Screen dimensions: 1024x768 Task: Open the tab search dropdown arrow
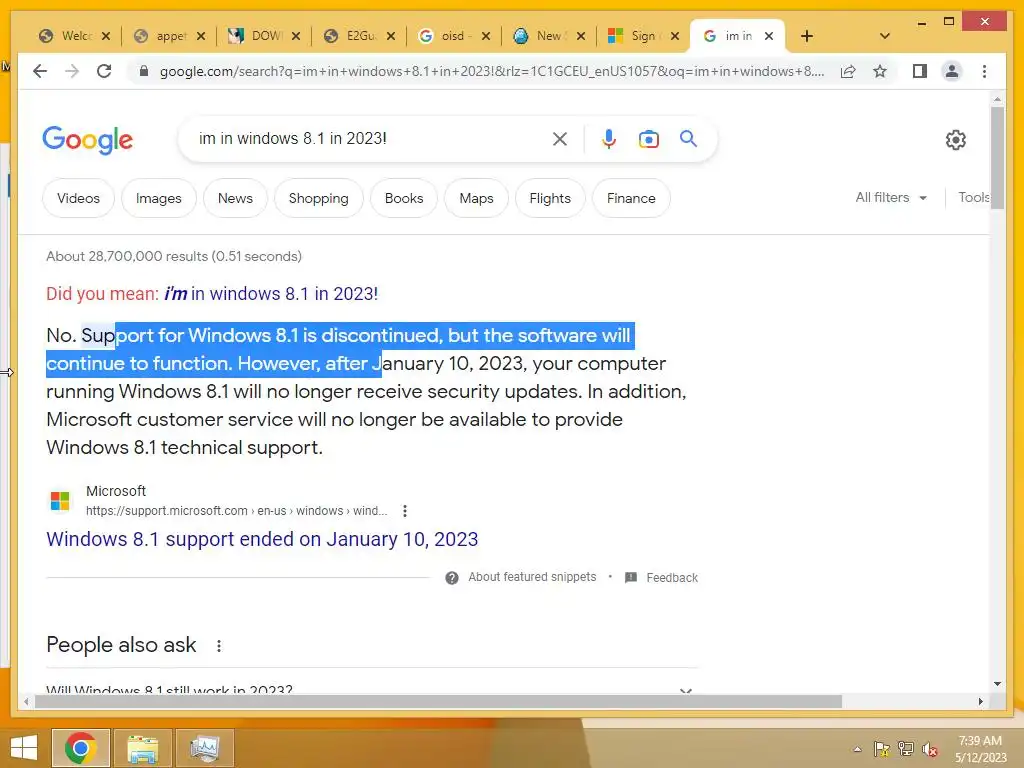pos(885,36)
